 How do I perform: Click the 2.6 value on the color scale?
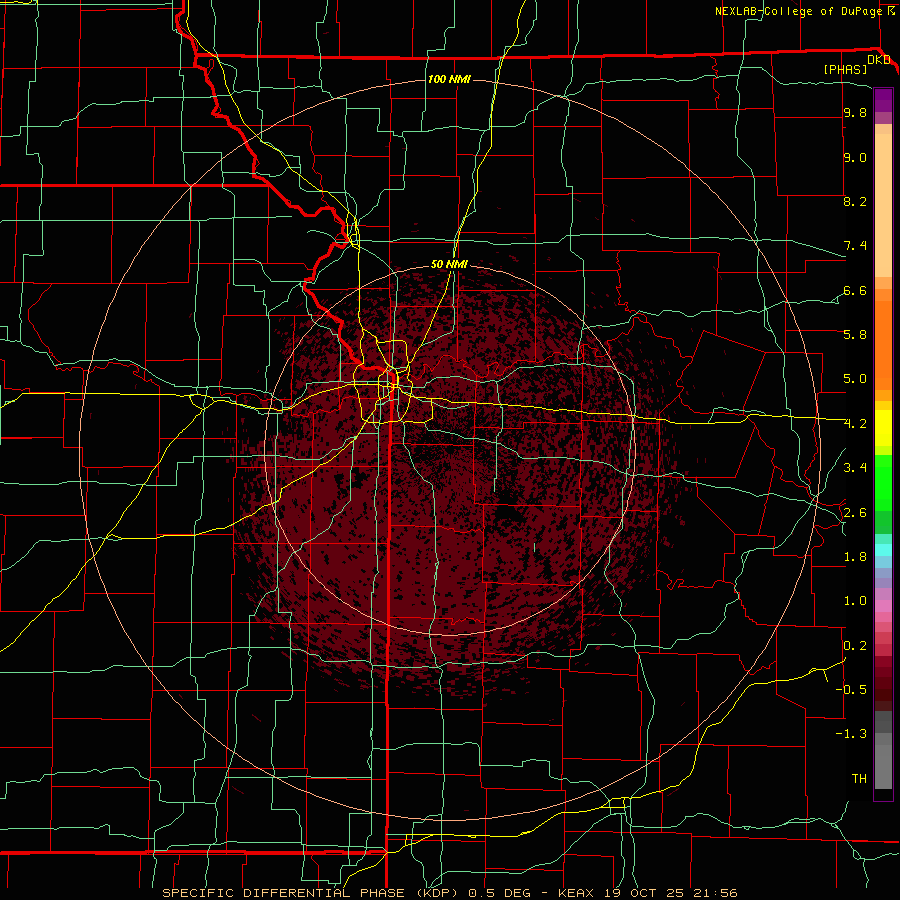(855, 512)
